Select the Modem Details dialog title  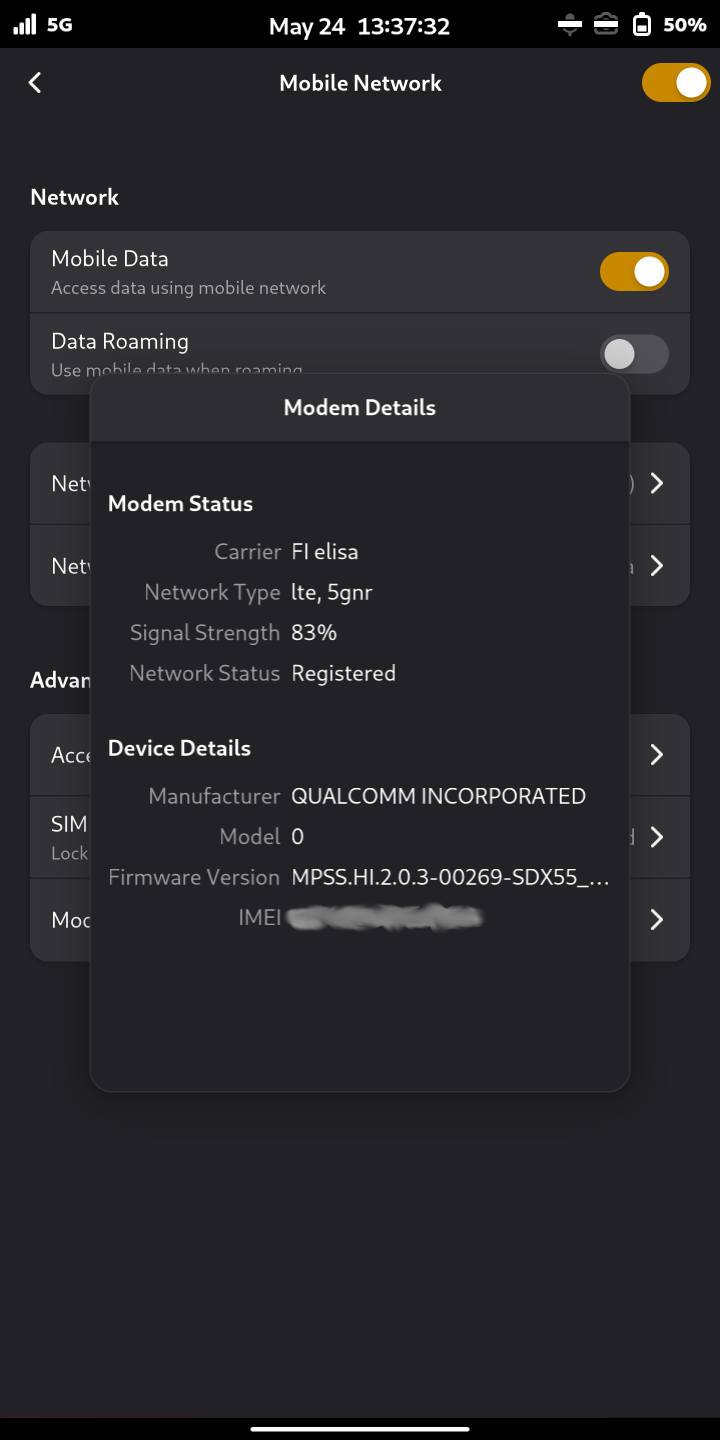coord(360,408)
